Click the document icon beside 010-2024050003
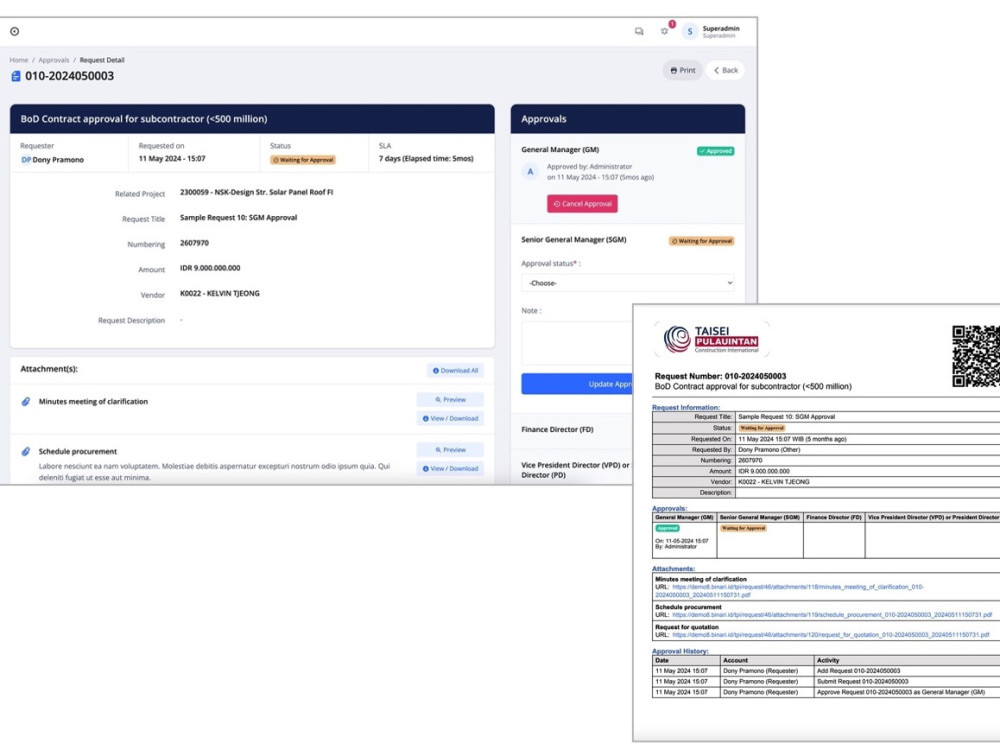 click(x=16, y=77)
